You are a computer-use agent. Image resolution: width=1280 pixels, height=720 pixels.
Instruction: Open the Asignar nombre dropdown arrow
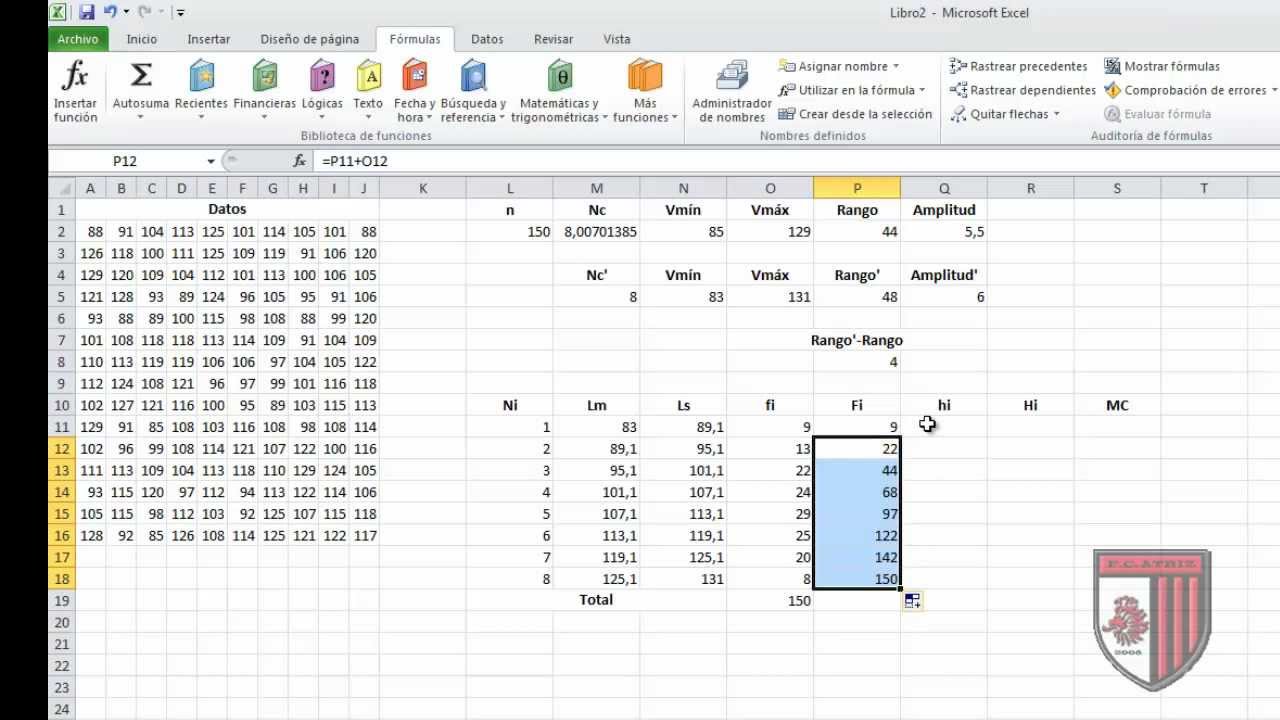pos(896,67)
